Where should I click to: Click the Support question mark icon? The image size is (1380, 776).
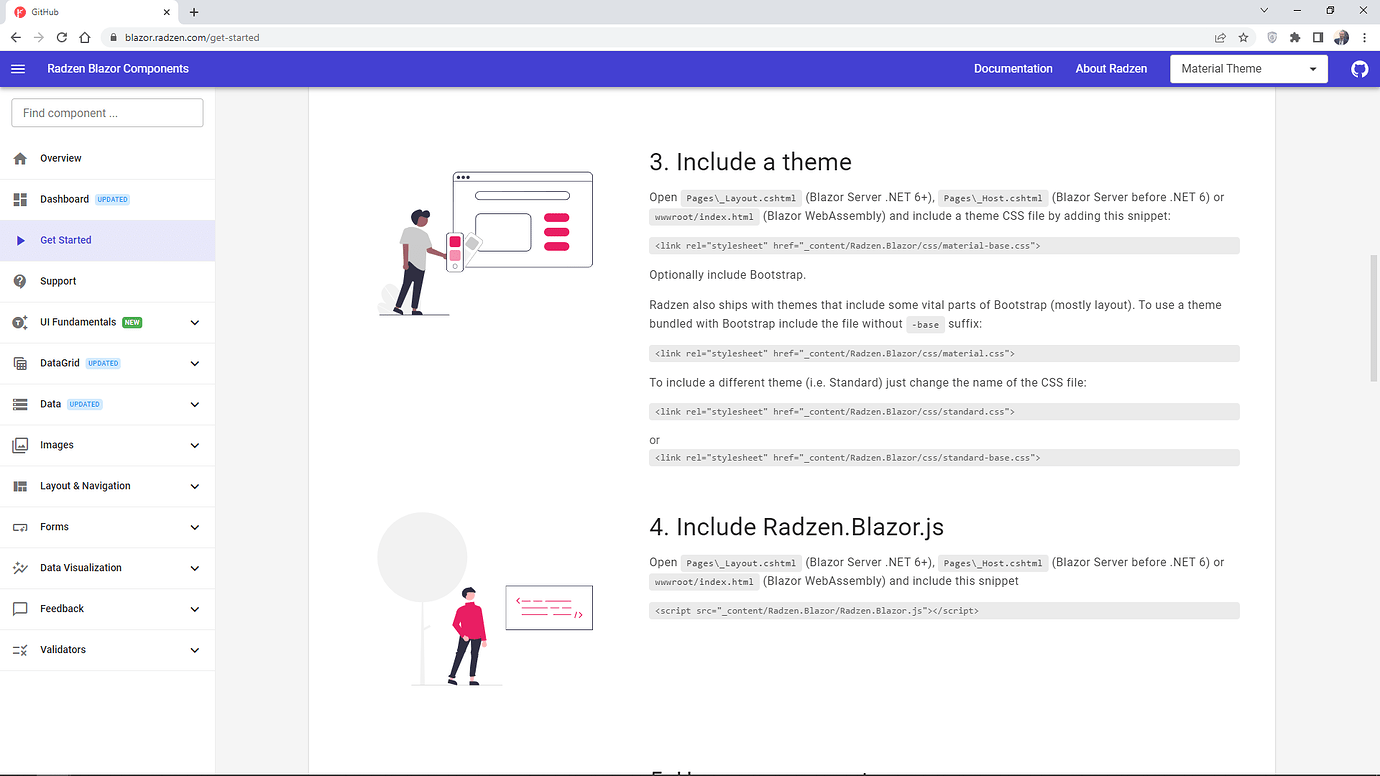pyautogui.click(x=22, y=281)
